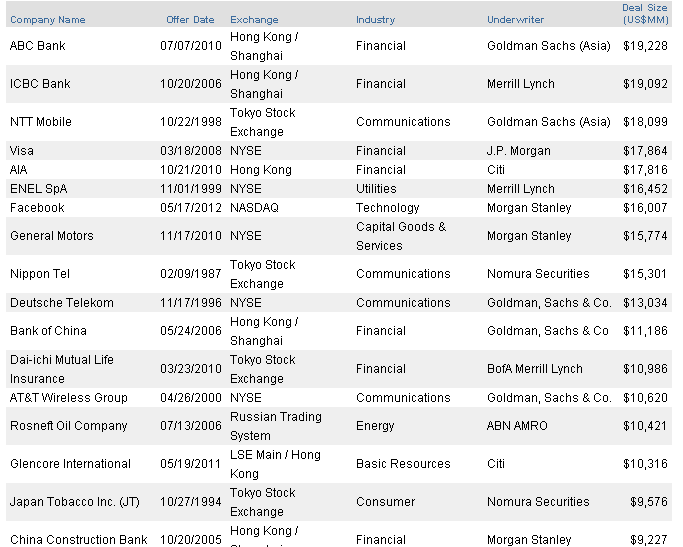The width and height of the screenshot is (683, 547).
Task: Sort the table by Exchange header
Action: 254,19
